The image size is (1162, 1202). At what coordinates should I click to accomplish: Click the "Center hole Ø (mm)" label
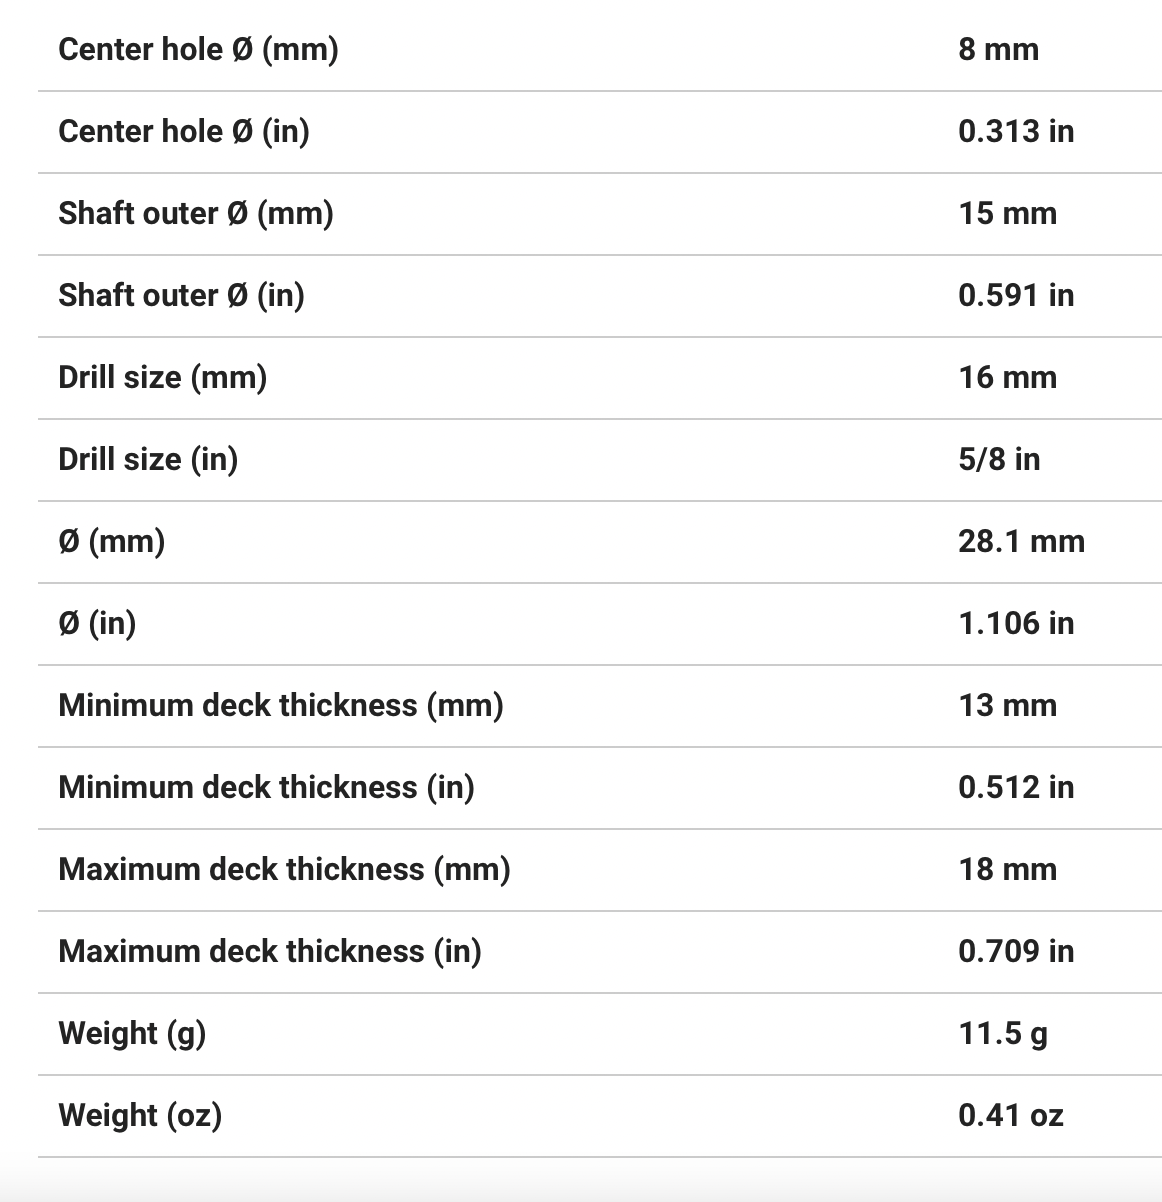click(198, 49)
